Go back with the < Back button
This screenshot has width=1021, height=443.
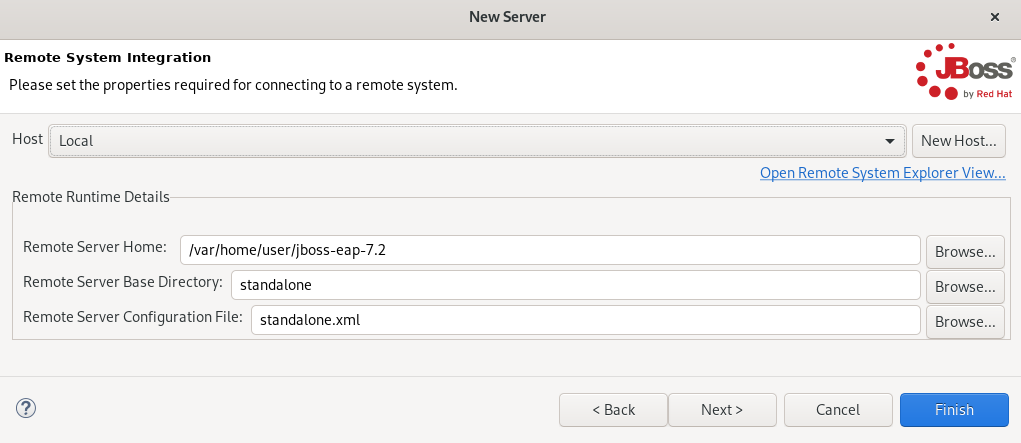coord(613,409)
